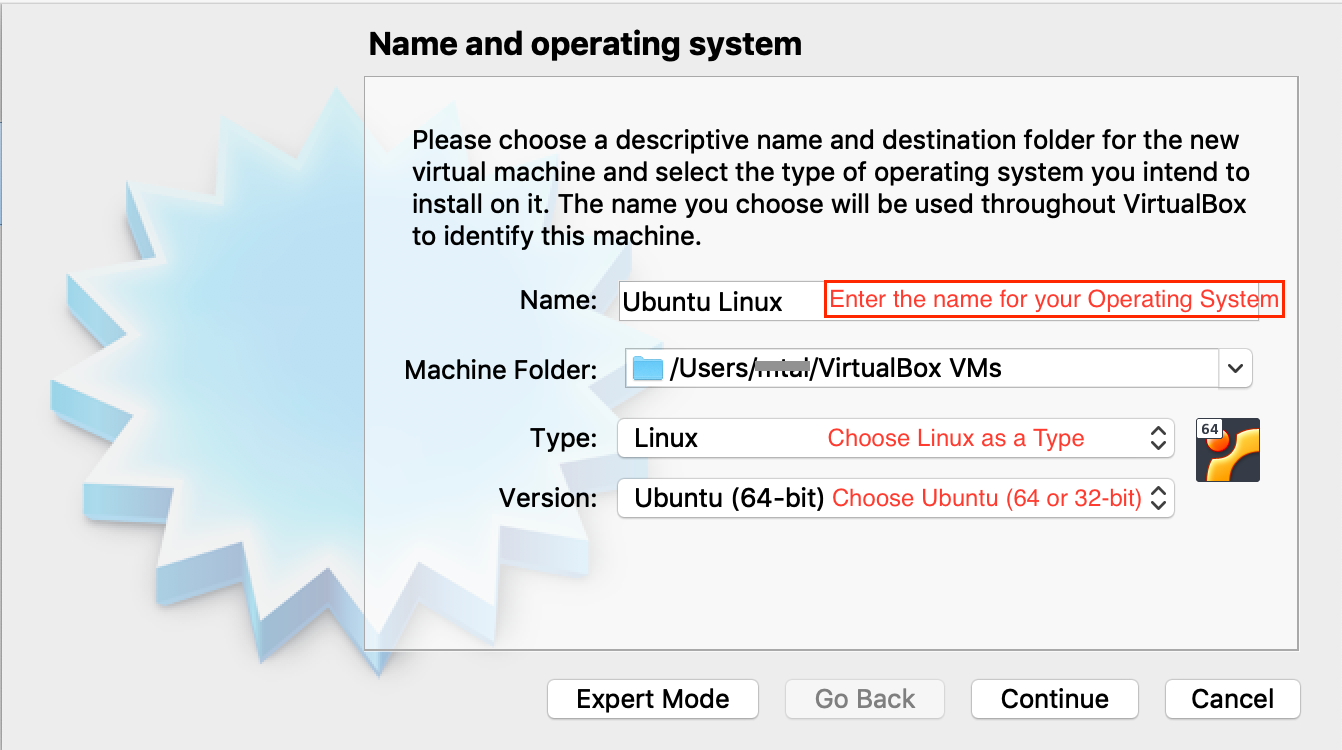Cancel the virtual machine creation
Image resolution: width=1342 pixels, height=750 pixels.
tap(1232, 699)
